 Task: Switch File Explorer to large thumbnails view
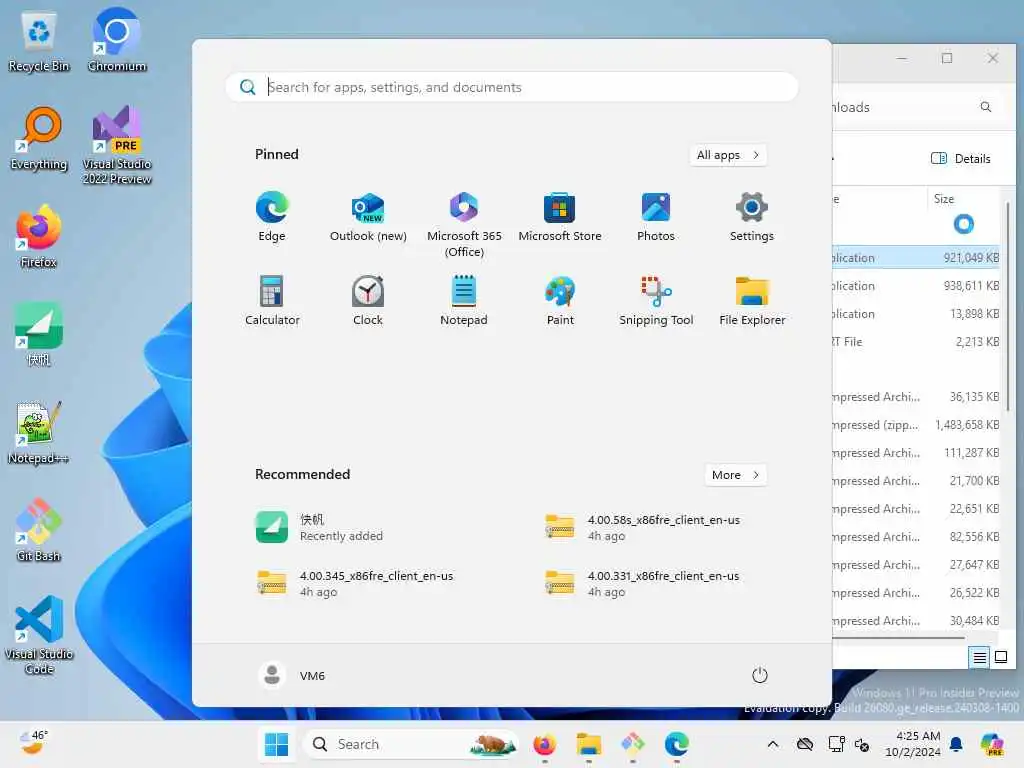point(1001,657)
